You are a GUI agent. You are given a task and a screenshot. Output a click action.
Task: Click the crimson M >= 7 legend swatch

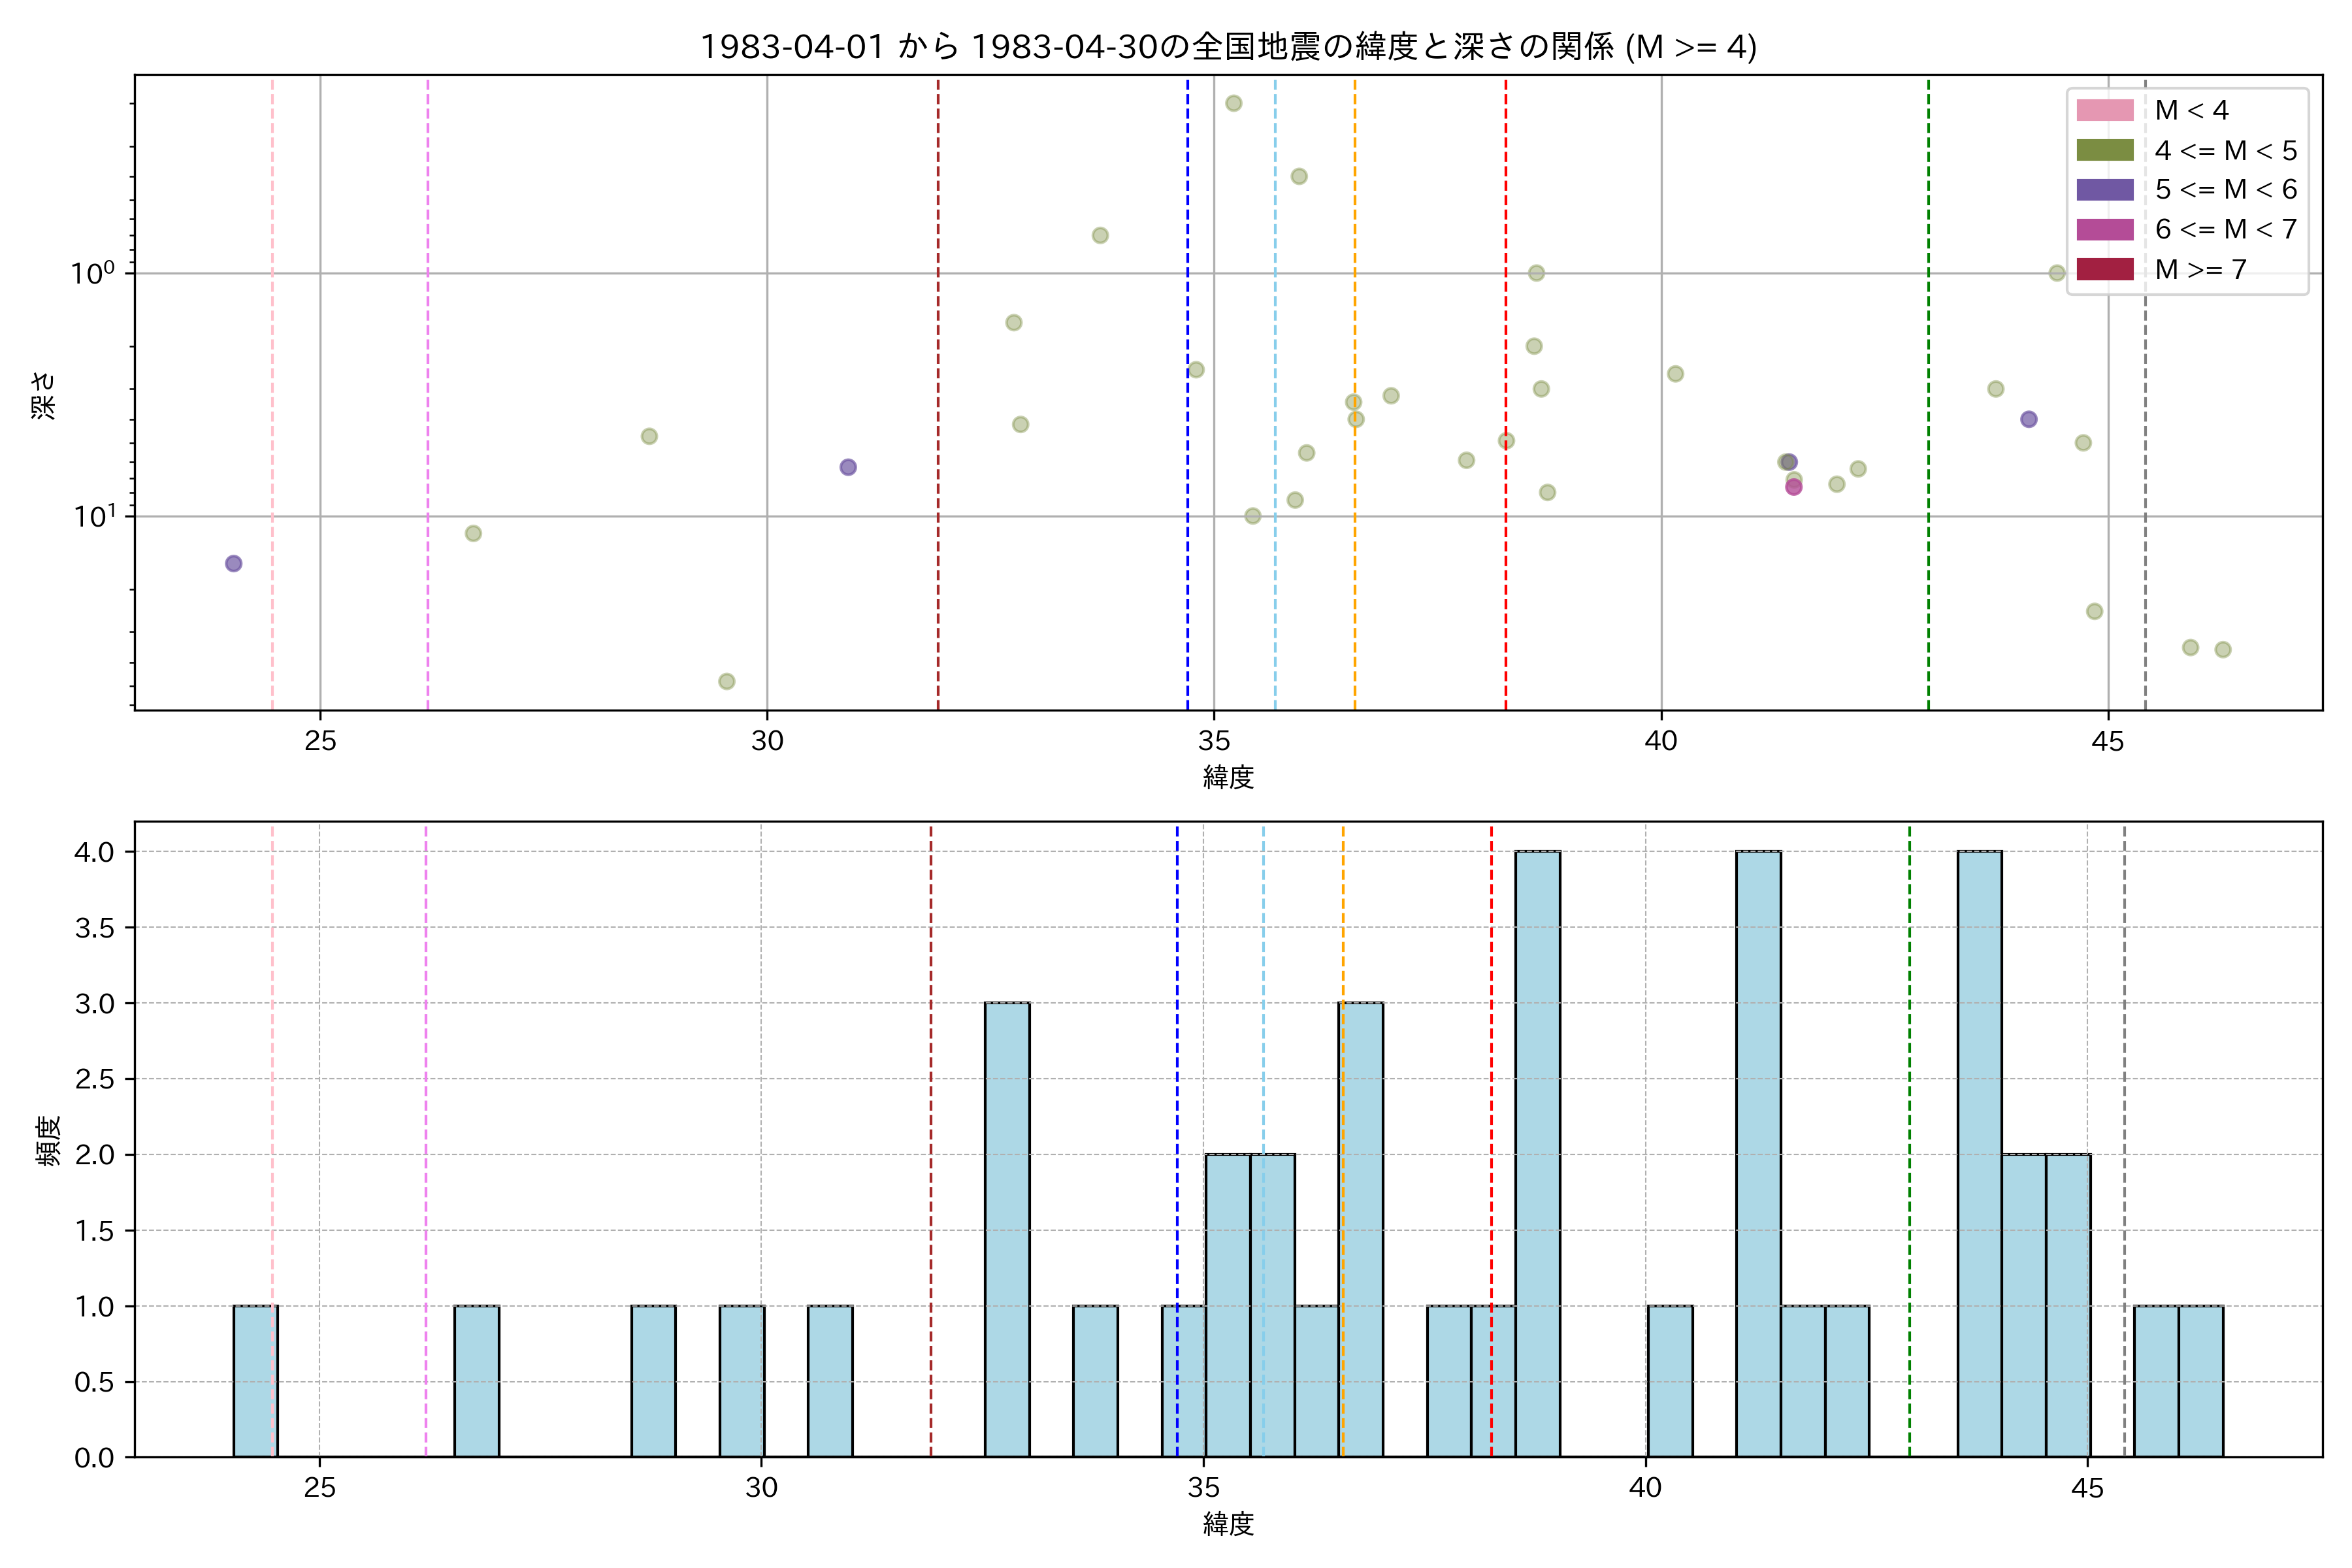click(2104, 269)
